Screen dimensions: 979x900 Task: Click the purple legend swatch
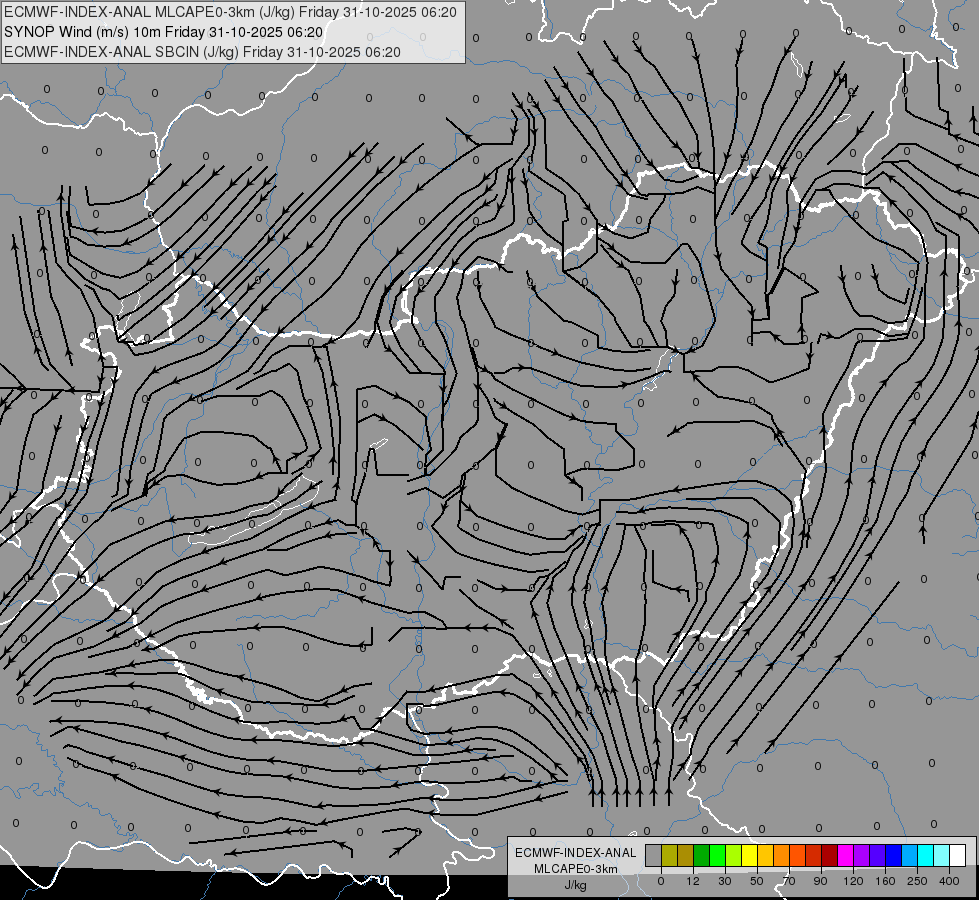(862, 855)
